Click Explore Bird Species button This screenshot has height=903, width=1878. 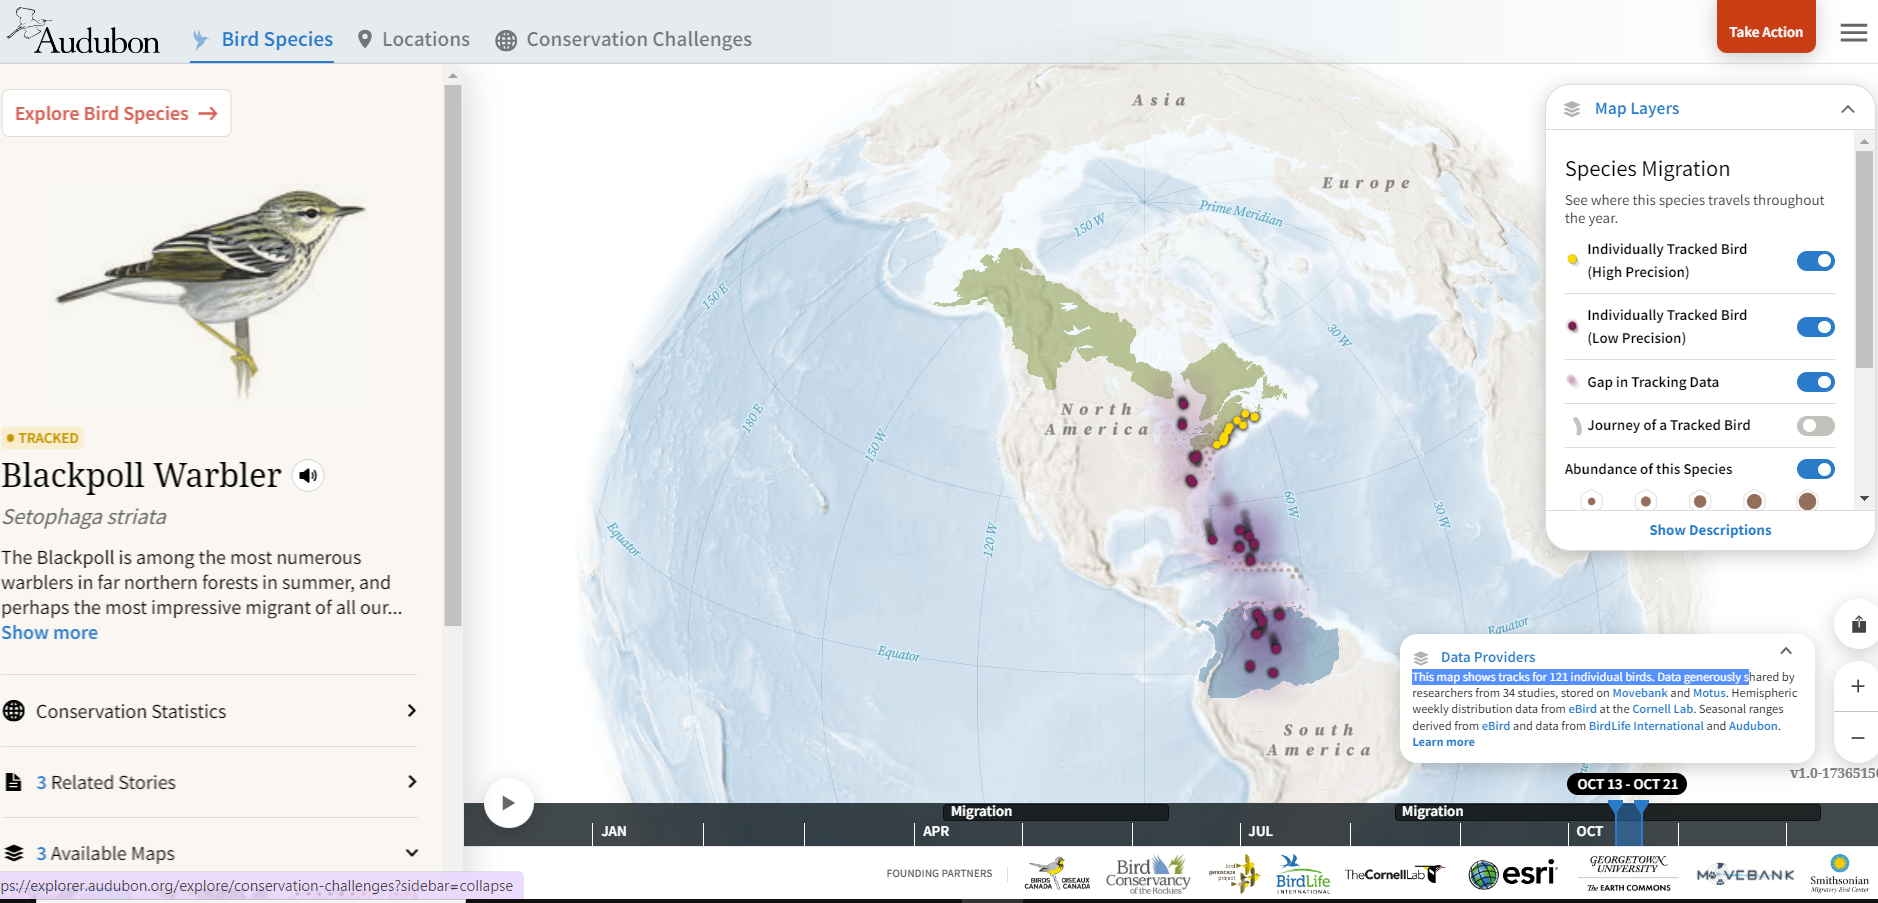pyautogui.click(x=116, y=113)
